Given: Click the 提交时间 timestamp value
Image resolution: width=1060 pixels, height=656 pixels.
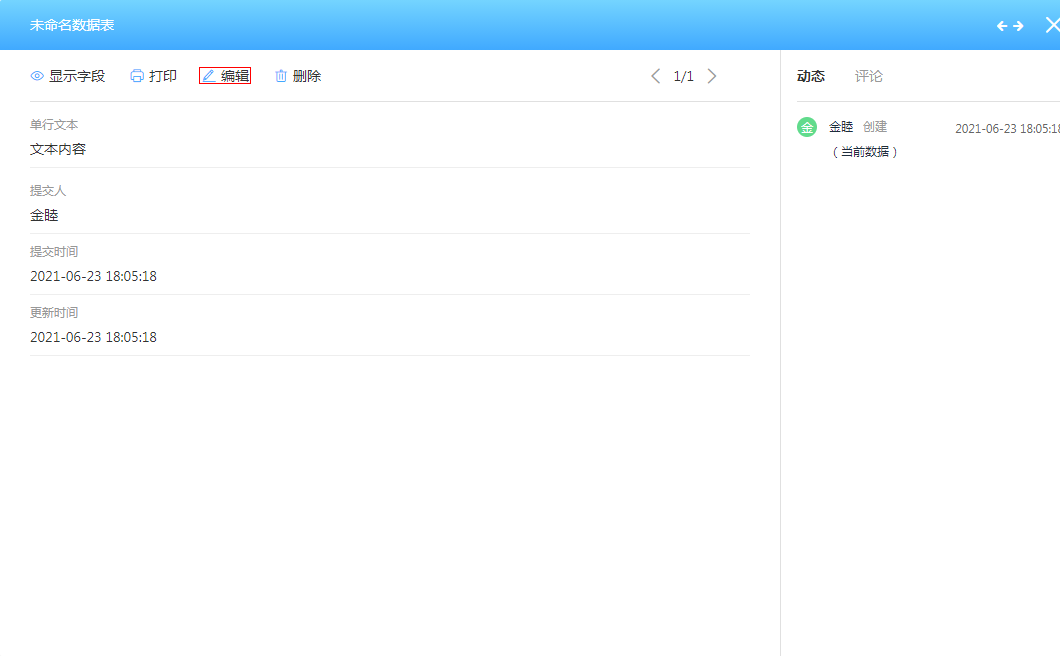Looking at the screenshot, I should 93,276.
